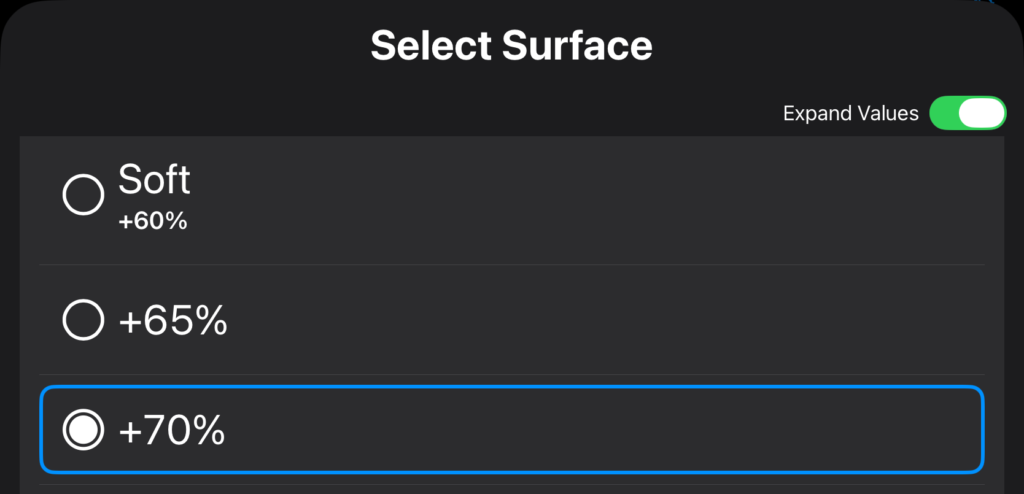
Task: Click the Expand Values label text
Action: 850,114
